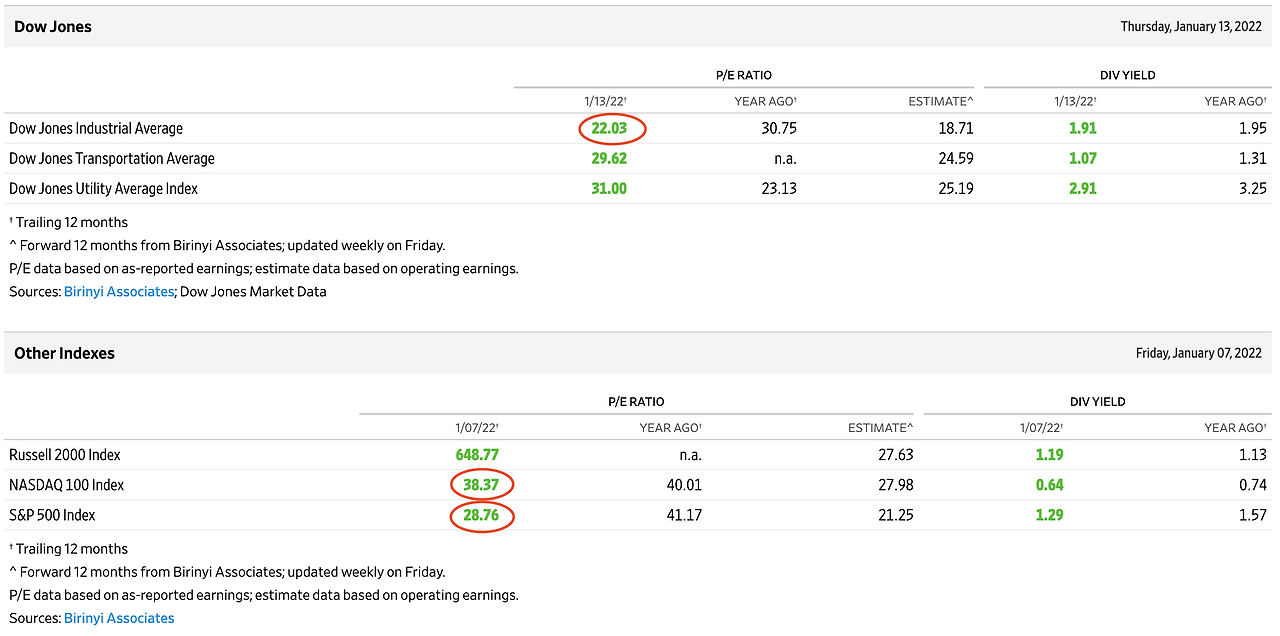Image resolution: width=1280 pixels, height=636 pixels.
Task: Select the Dow Jones Transportation Average row label
Action: [x=112, y=158]
